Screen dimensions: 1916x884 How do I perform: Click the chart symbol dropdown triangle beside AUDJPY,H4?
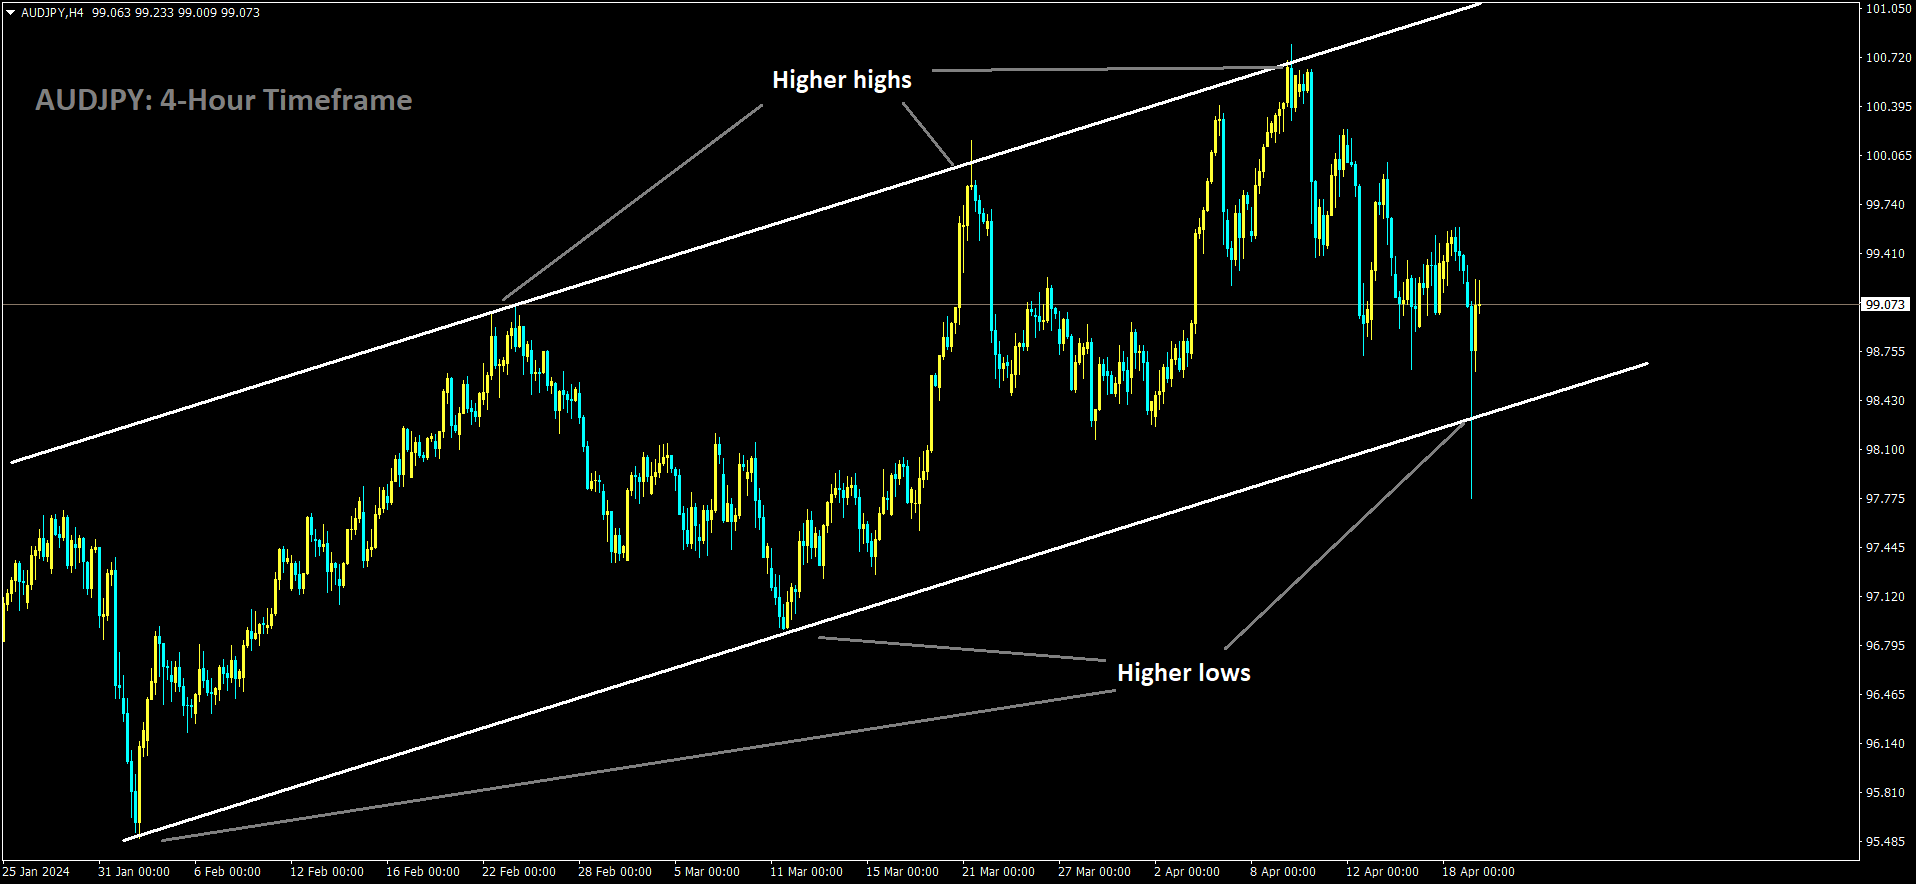tap(10, 13)
